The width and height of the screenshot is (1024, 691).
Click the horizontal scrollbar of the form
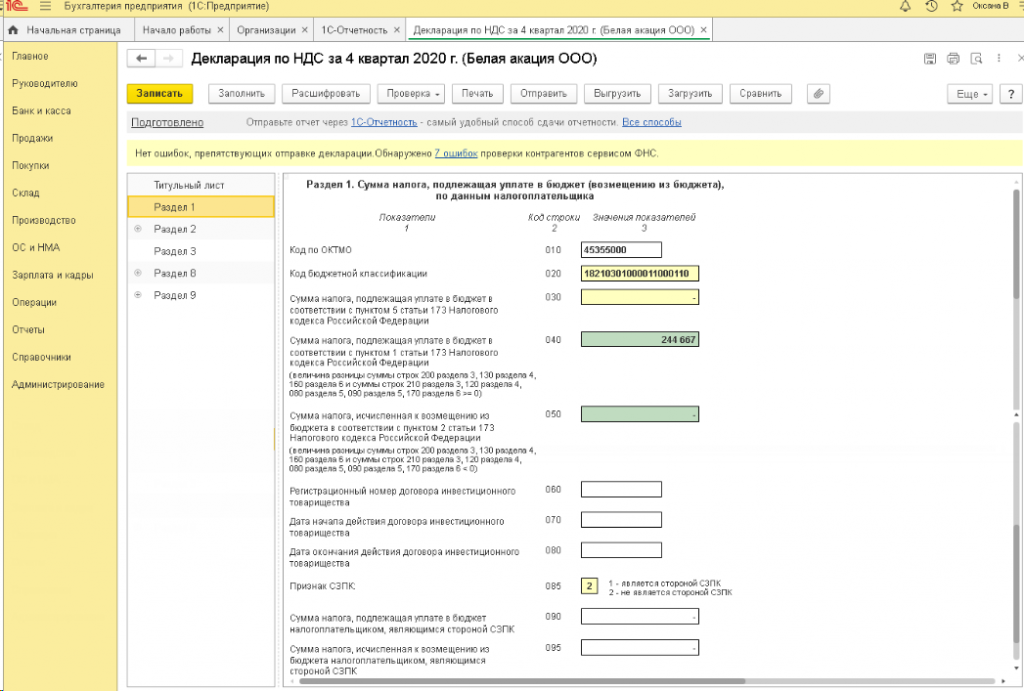click(x=520, y=681)
